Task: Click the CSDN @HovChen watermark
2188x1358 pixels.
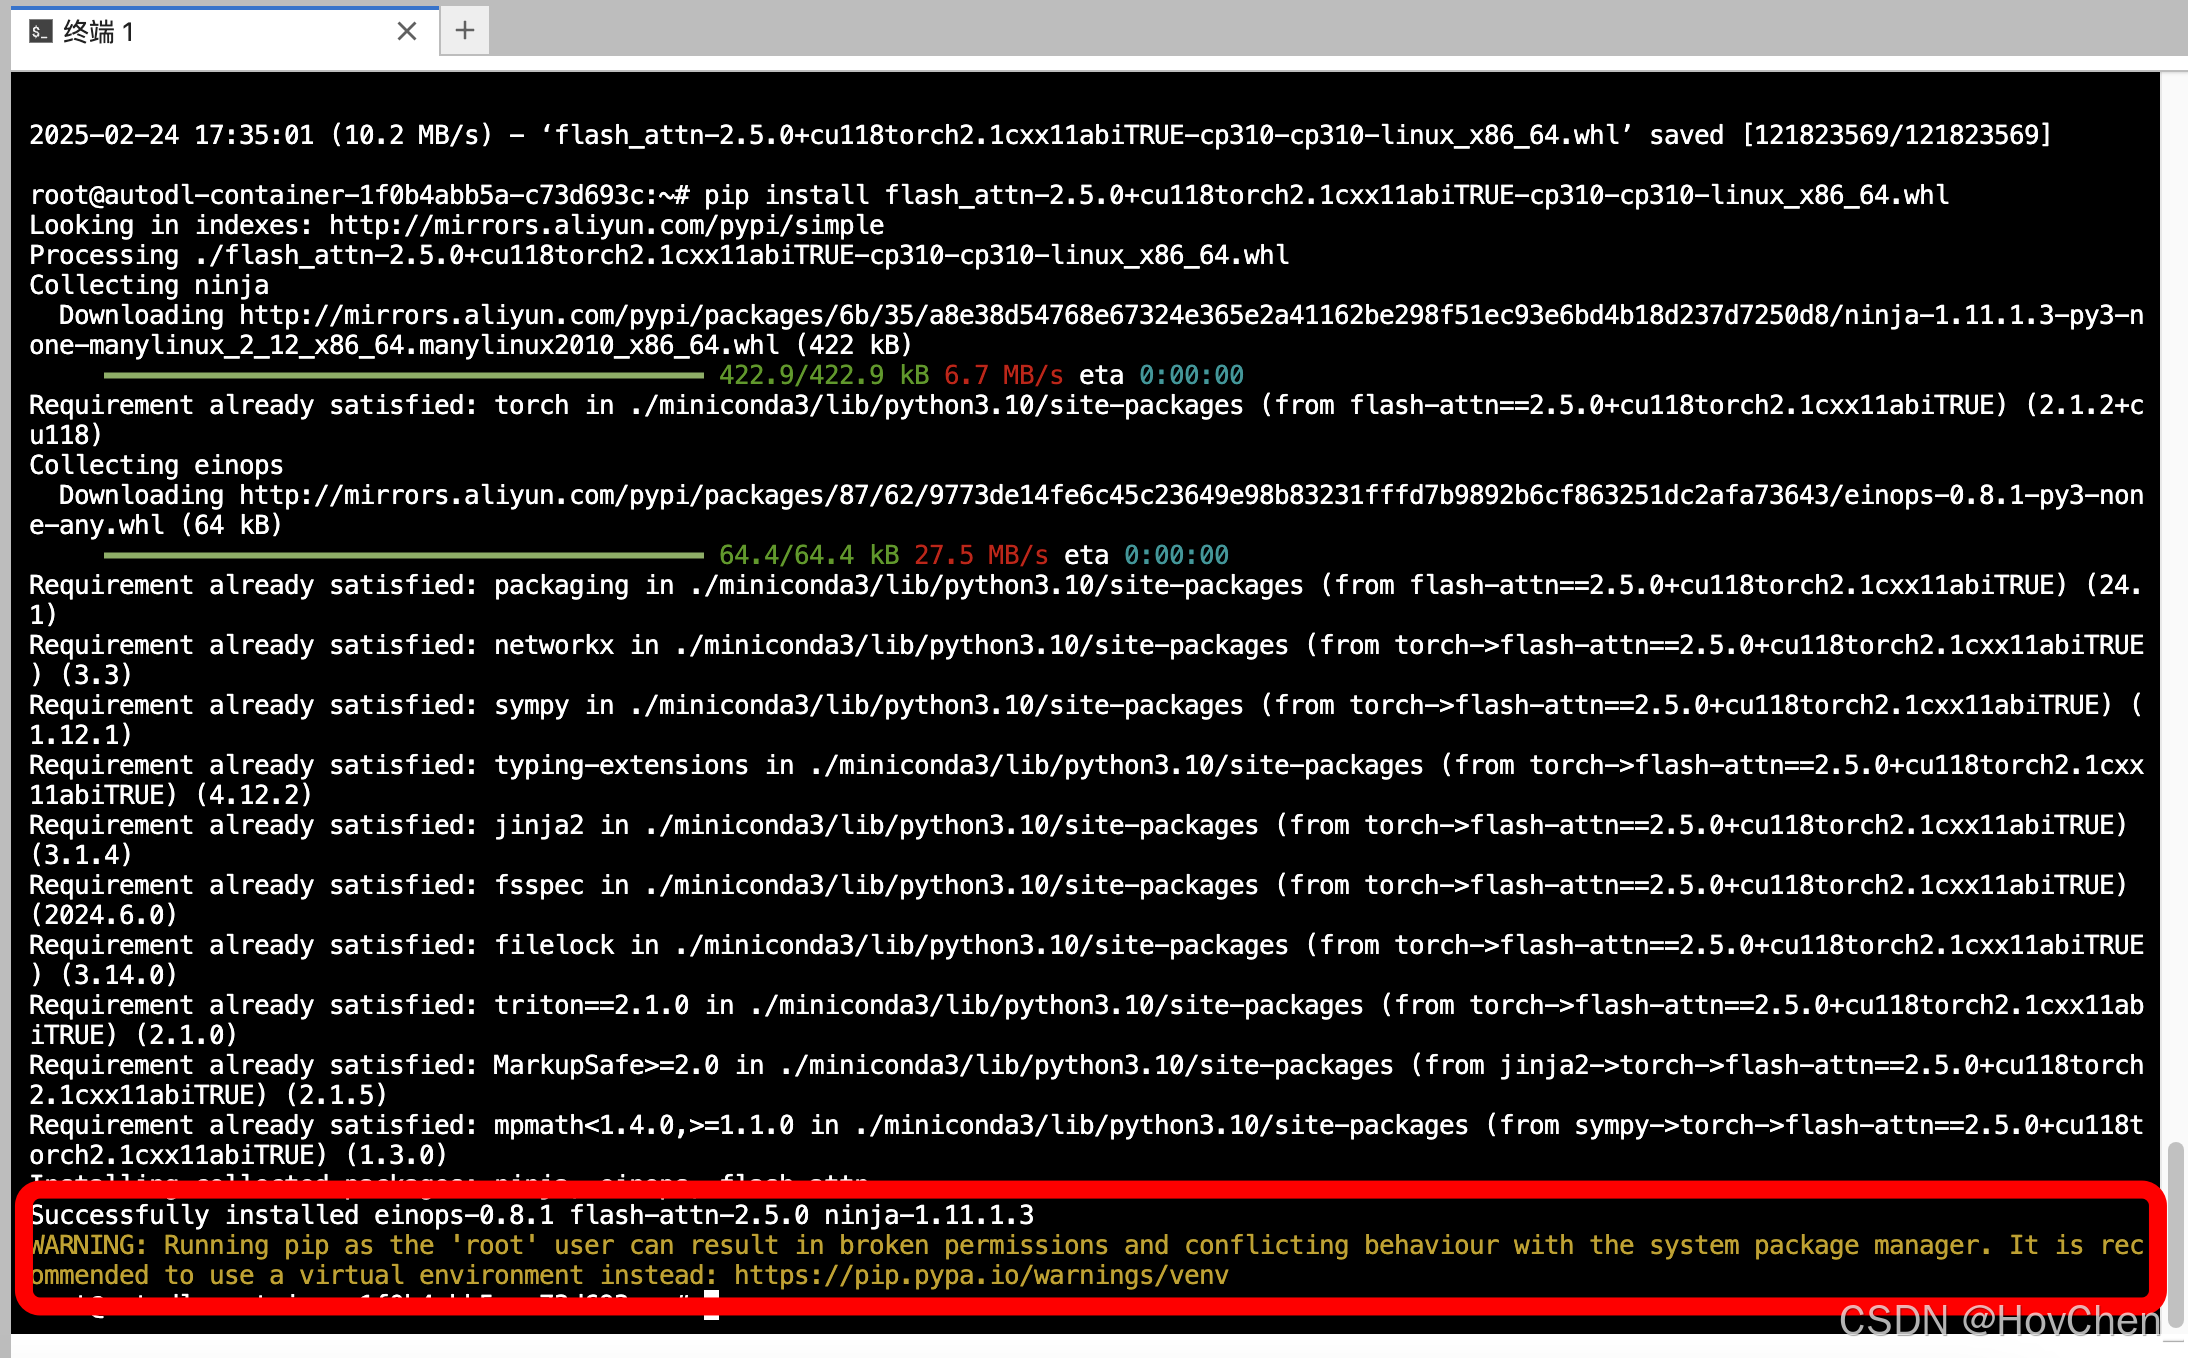Action: [x=1998, y=1322]
